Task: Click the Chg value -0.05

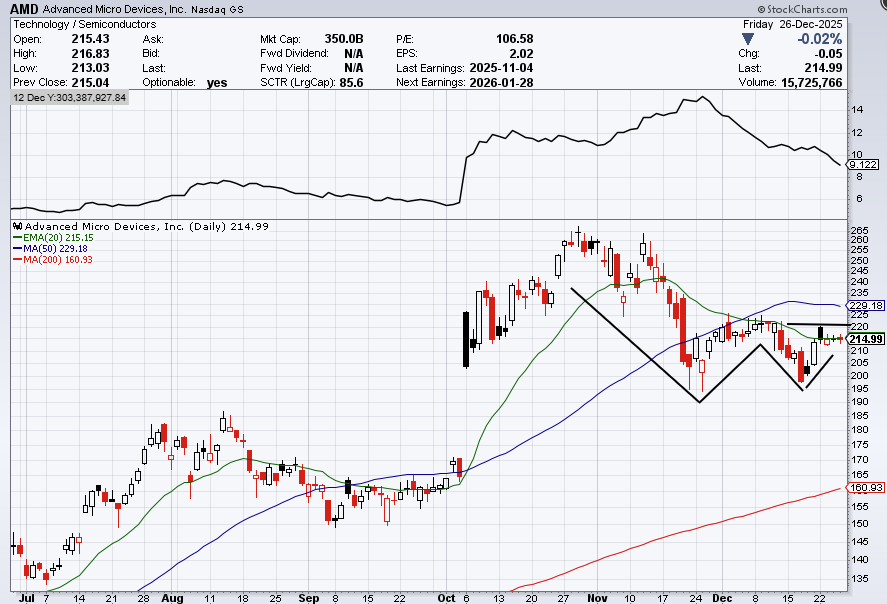Action: 828,53
